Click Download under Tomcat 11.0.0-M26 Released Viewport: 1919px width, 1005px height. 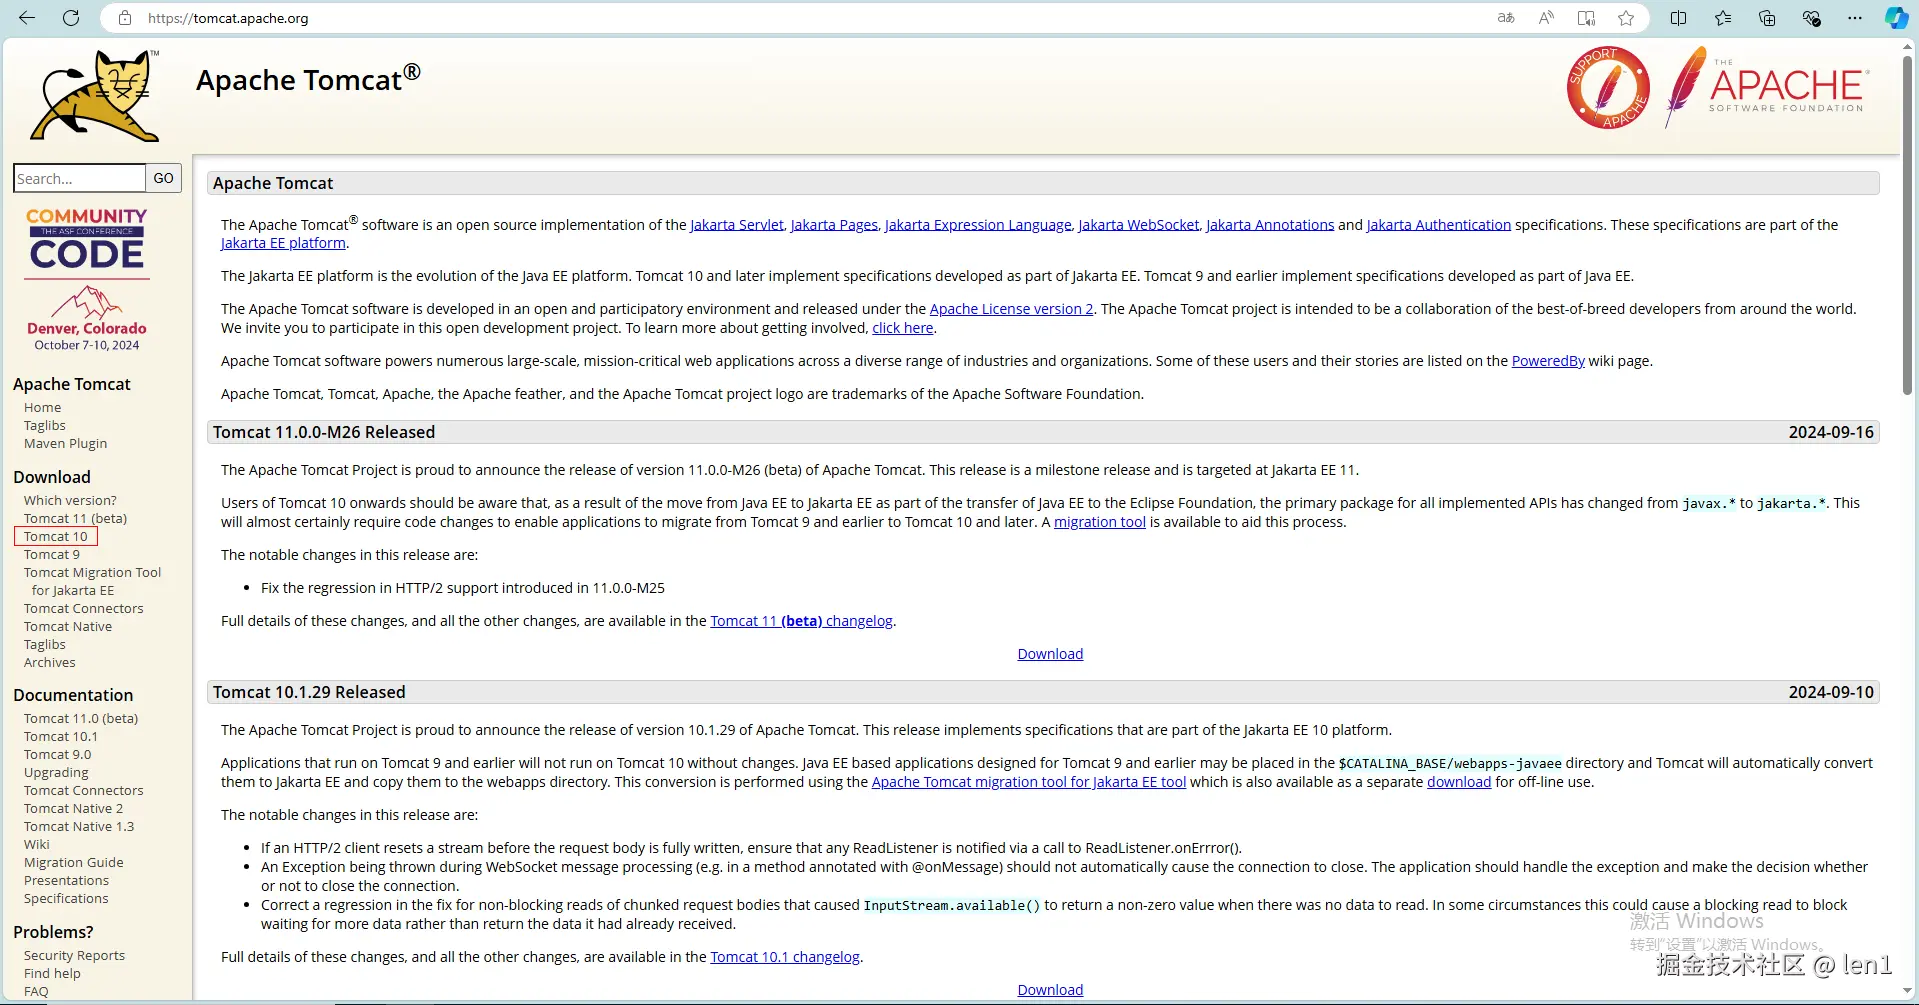[1050, 654]
